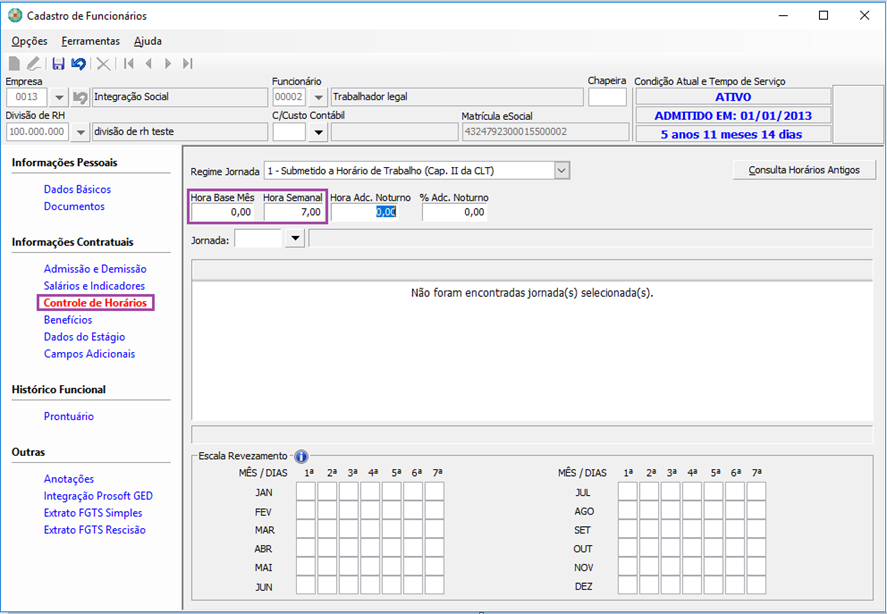Viewport: 887px width, 614px height.
Task: Click the Empresa code field 0013
Action: pos(27,97)
